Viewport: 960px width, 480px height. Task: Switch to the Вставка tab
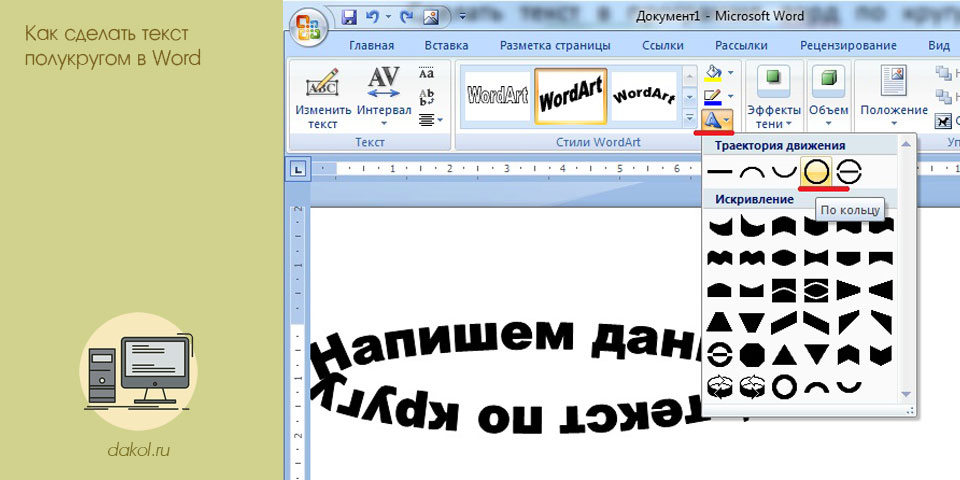point(446,45)
